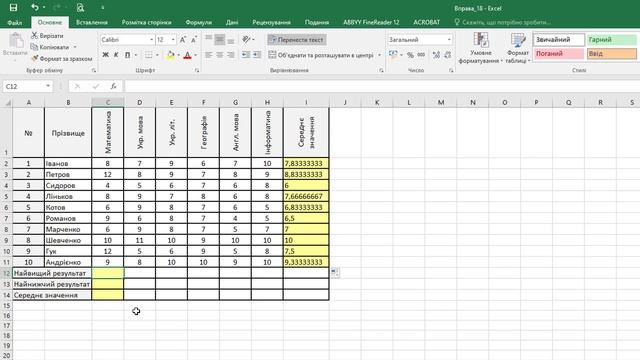Undo last action in quick access toolbar
This screenshot has width=640, height=360.
point(35,7)
